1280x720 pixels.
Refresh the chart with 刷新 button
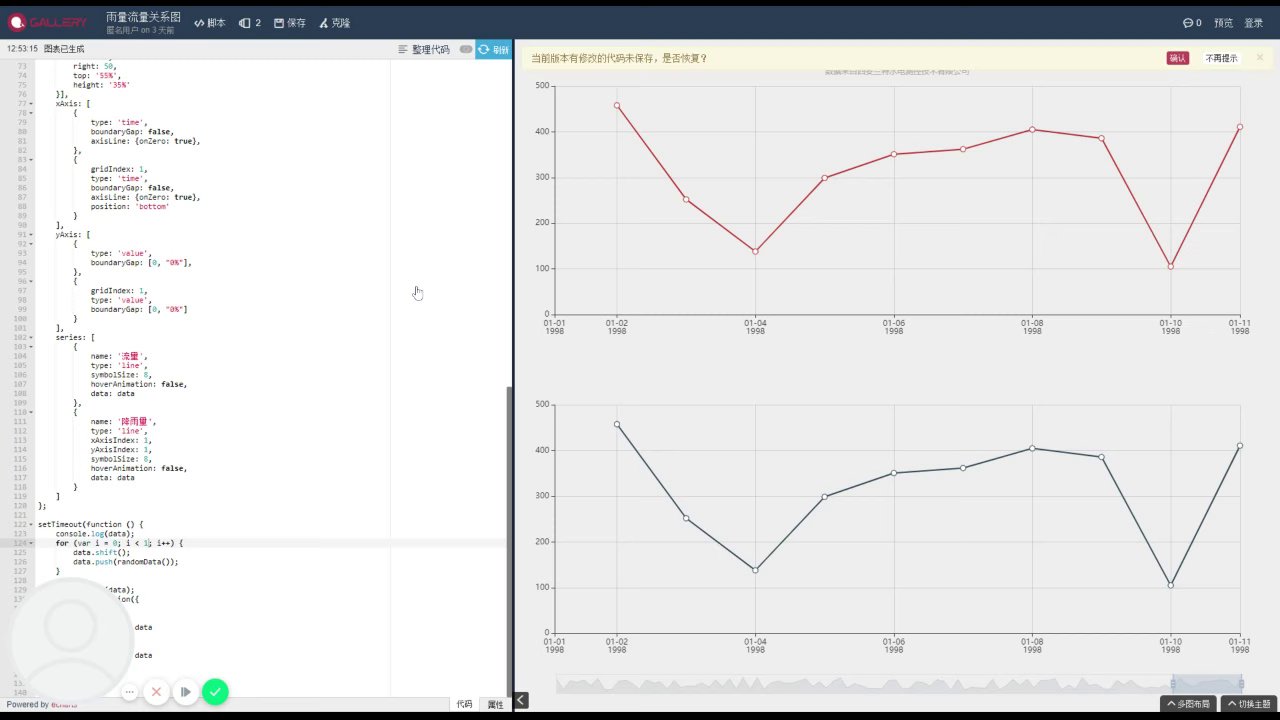494,49
